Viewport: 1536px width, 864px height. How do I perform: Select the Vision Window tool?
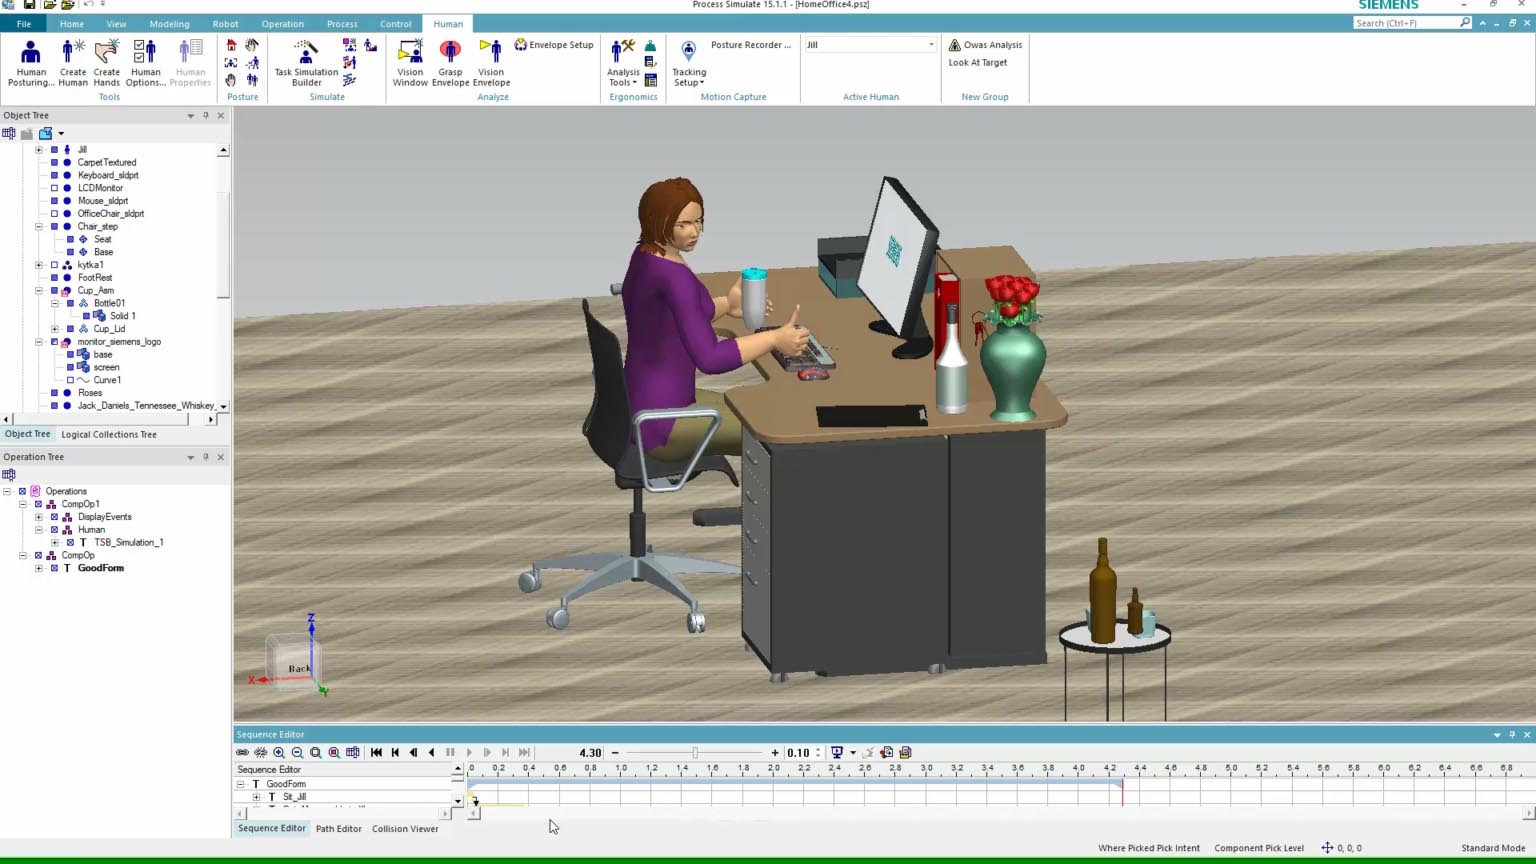point(409,61)
